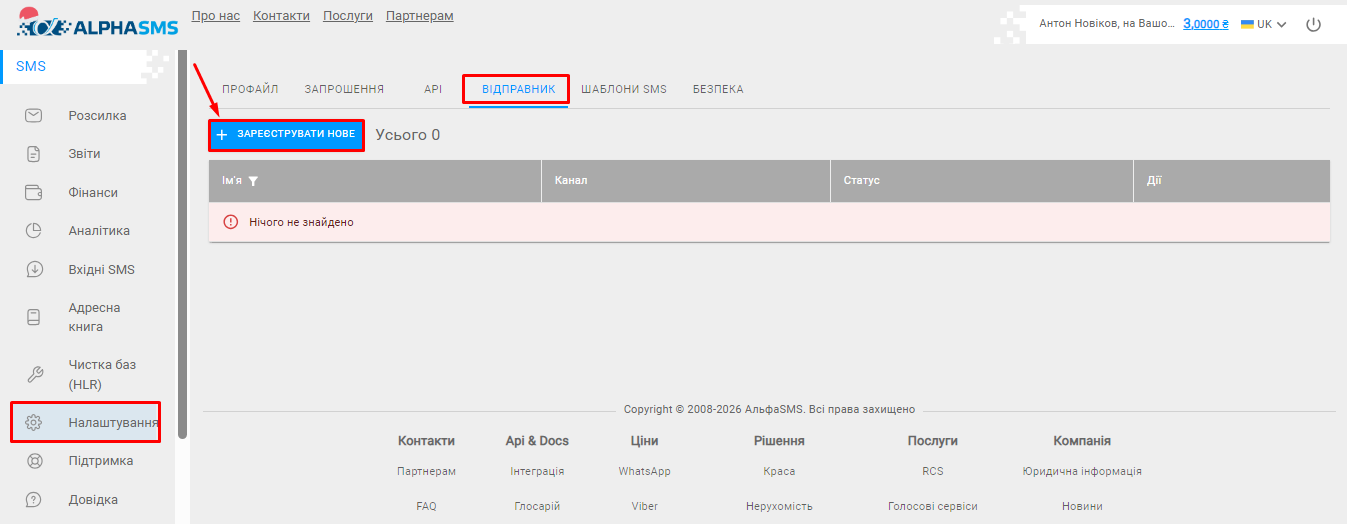This screenshot has height=524, width=1347.
Task: Click the wrench icon beside Чистка баз
Action: (x=34, y=374)
